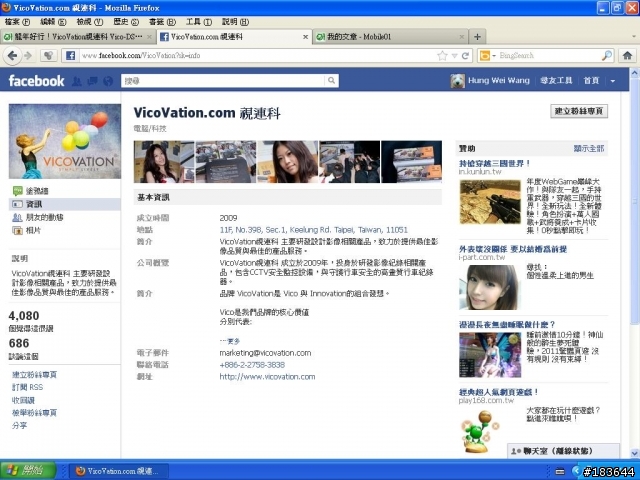Open the tab list dropdown at tab bar end
The width and height of the screenshot is (640, 480).
(x=633, y=37)
